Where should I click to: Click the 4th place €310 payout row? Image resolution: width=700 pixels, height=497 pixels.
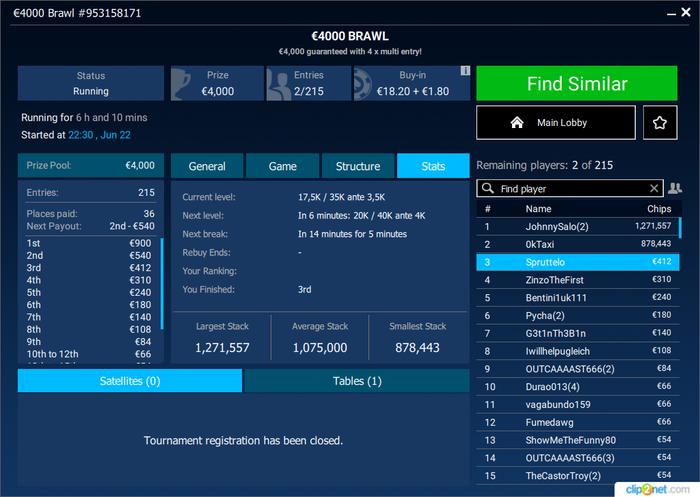click(x=89, y=280)
